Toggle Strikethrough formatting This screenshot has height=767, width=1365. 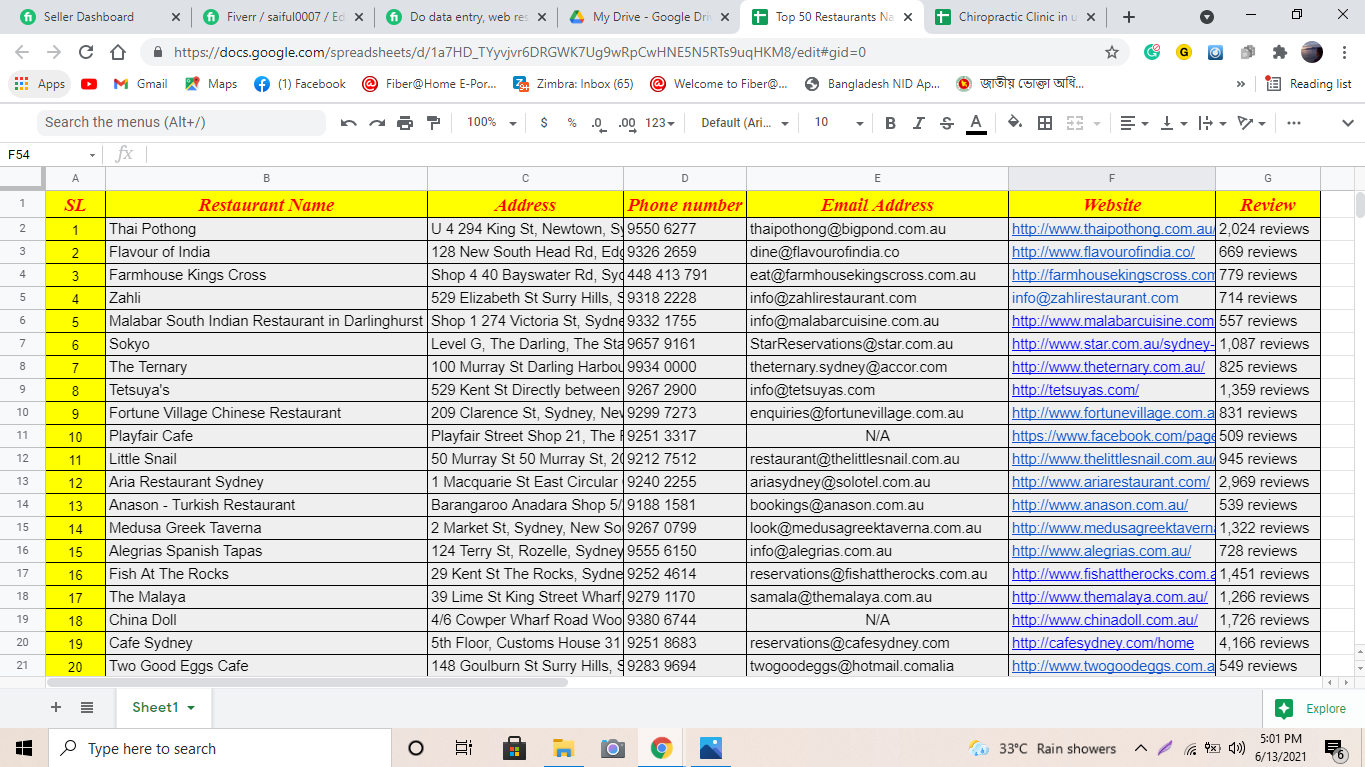(x=947, y=123)
